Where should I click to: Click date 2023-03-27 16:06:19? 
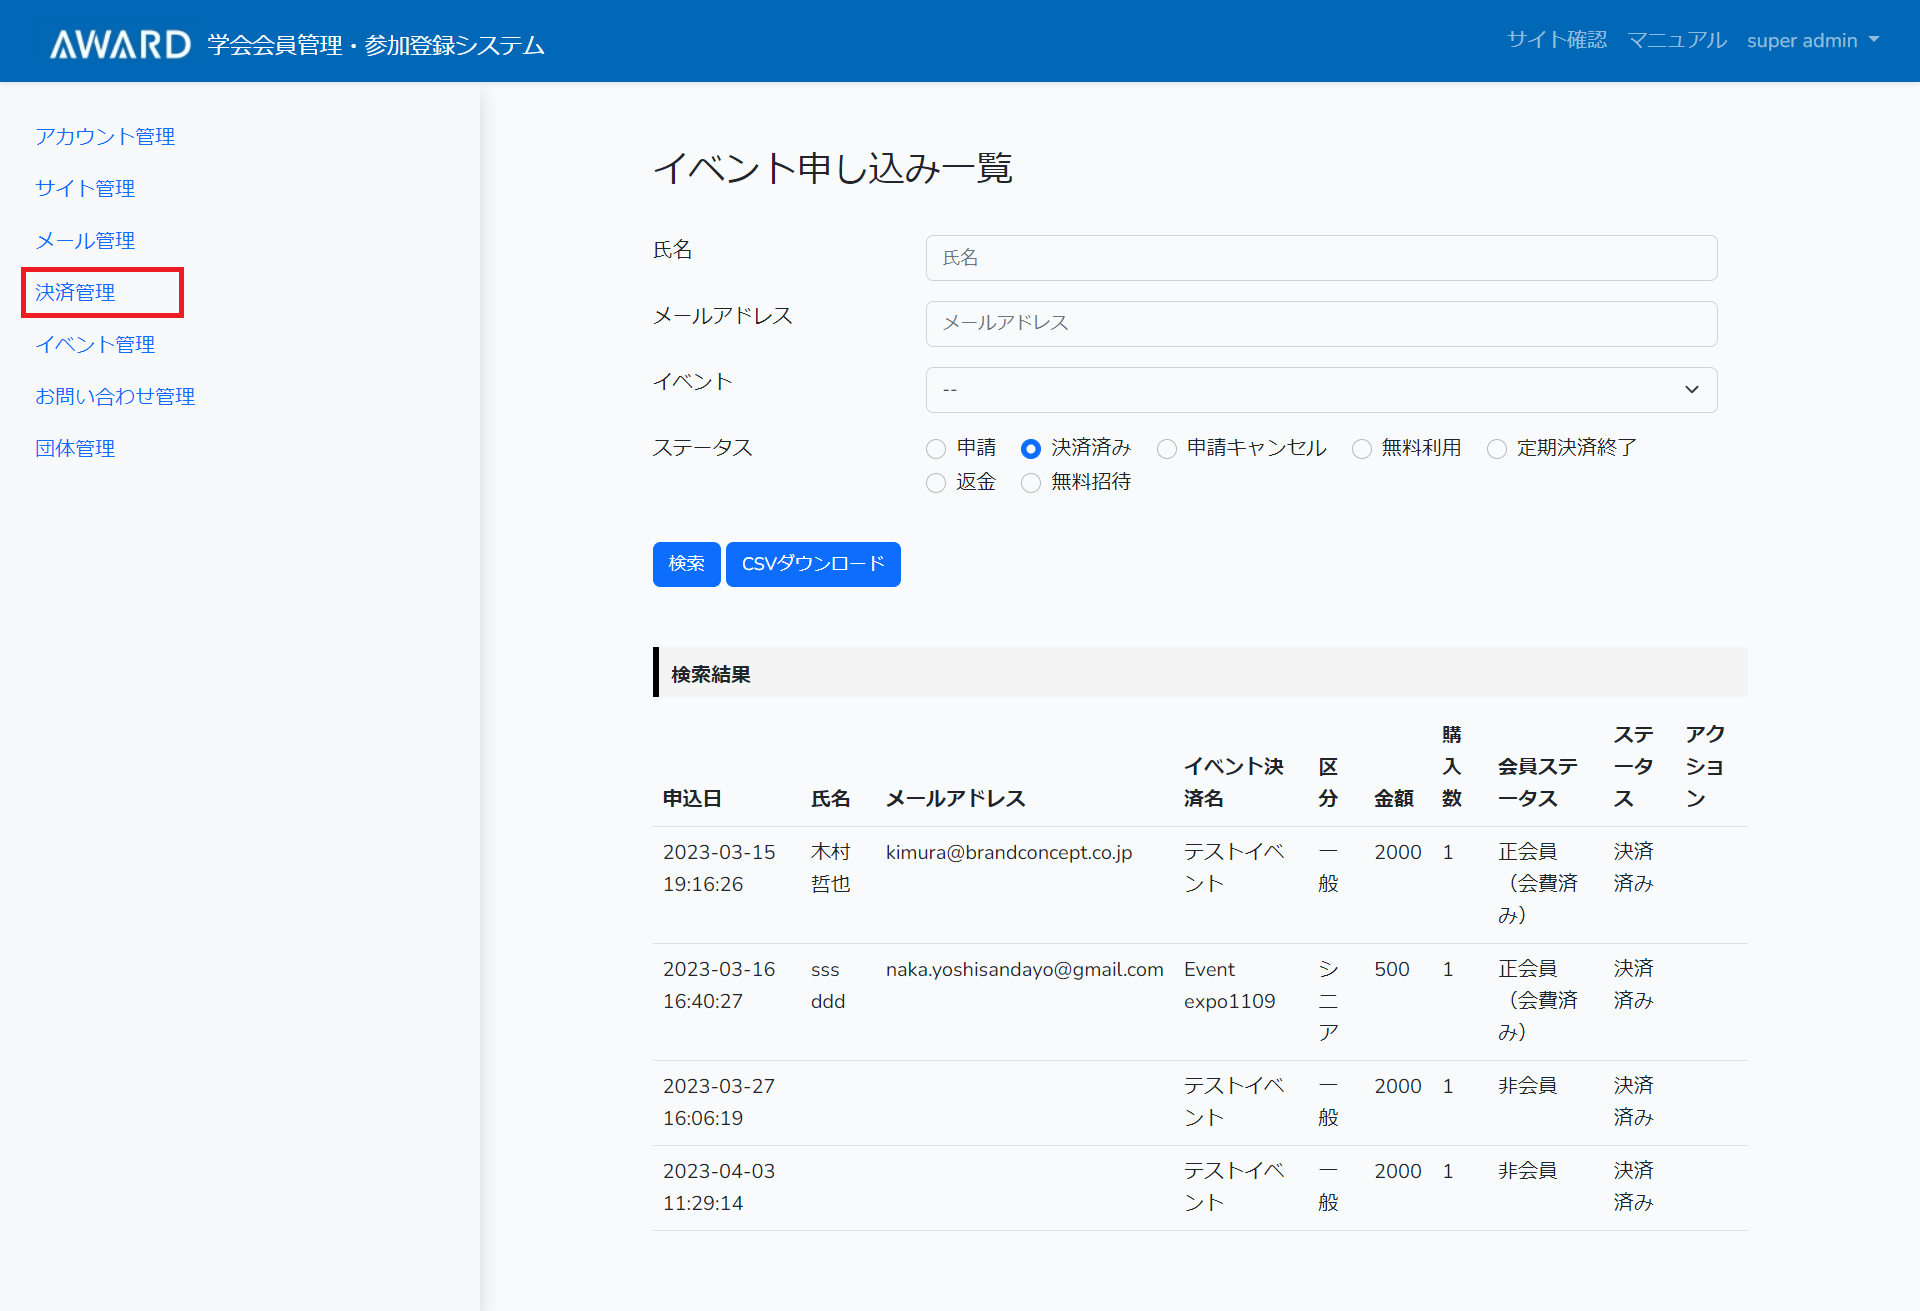[719, 1102]
